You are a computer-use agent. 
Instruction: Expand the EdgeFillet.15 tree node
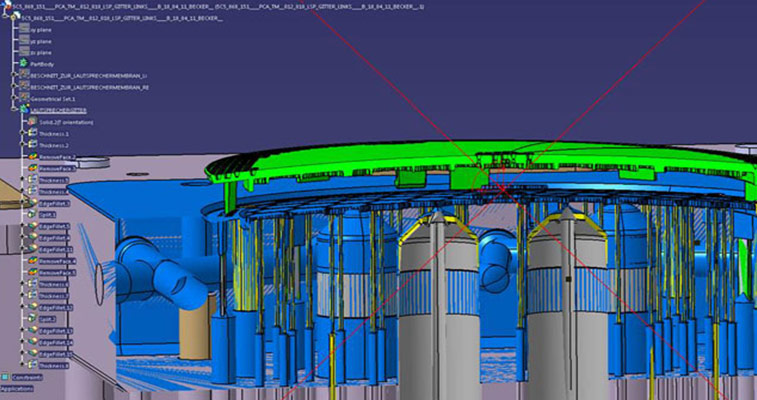(x=22, y=353)
